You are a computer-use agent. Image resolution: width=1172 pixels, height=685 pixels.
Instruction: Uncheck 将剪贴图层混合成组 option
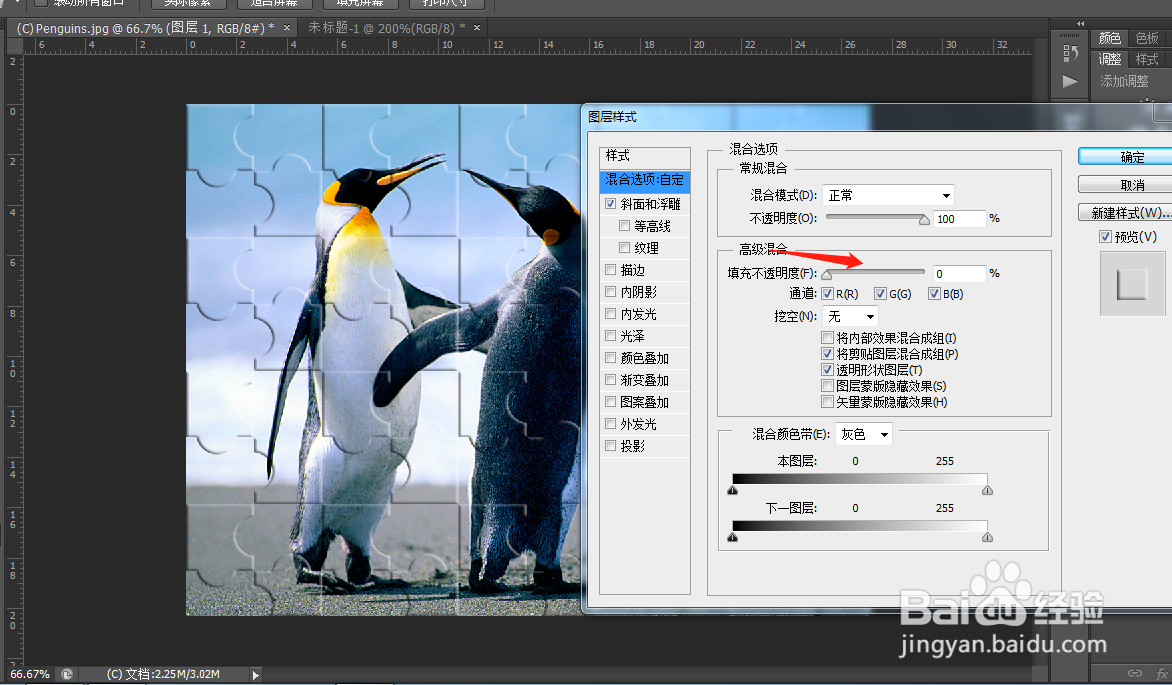point(827,353)
